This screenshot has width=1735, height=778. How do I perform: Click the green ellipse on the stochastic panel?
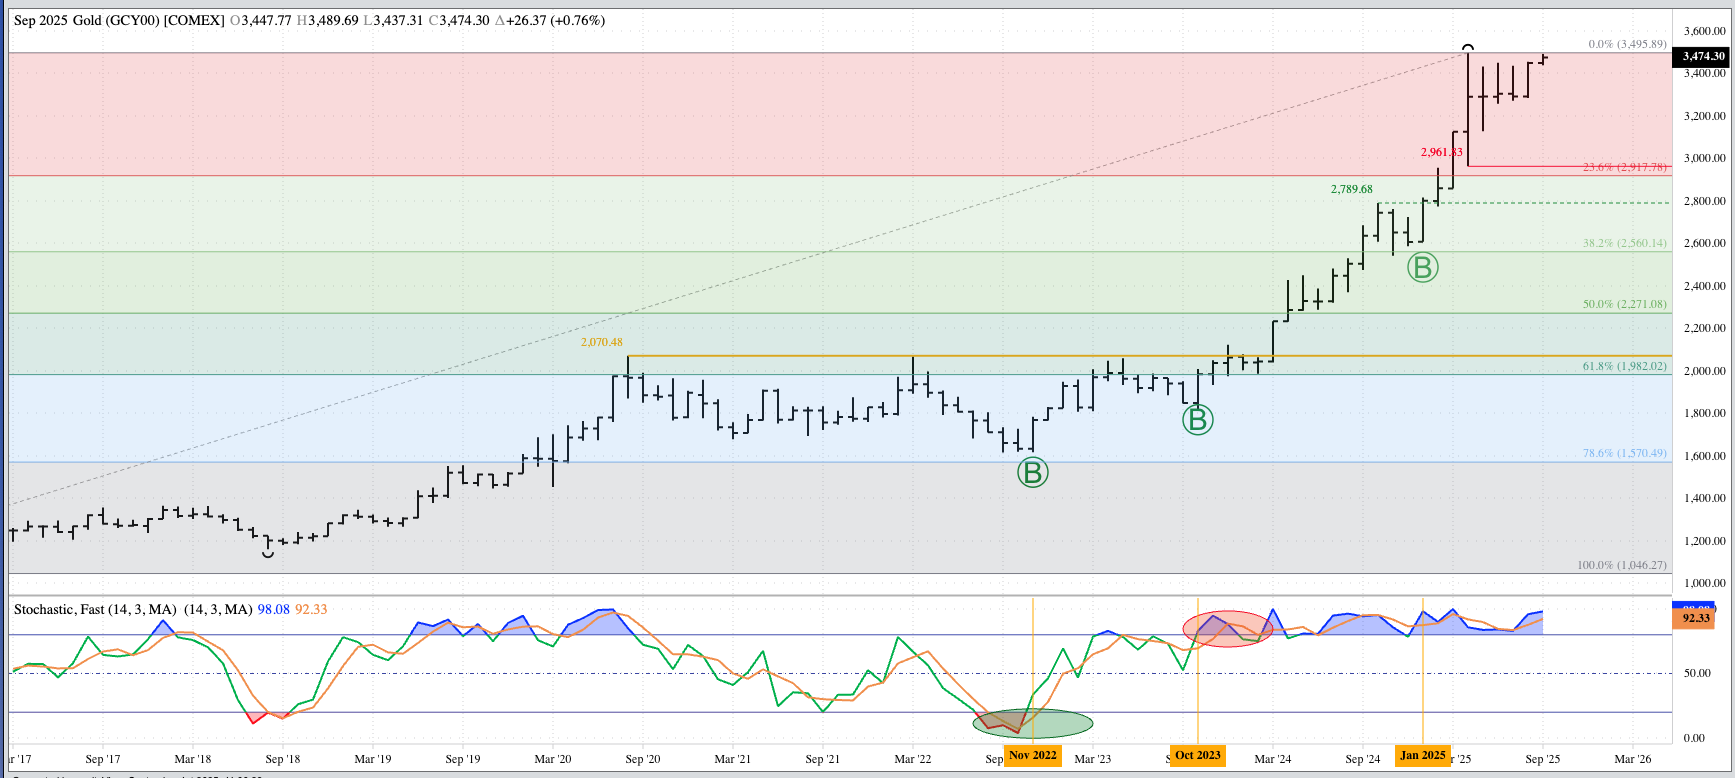1033,722
